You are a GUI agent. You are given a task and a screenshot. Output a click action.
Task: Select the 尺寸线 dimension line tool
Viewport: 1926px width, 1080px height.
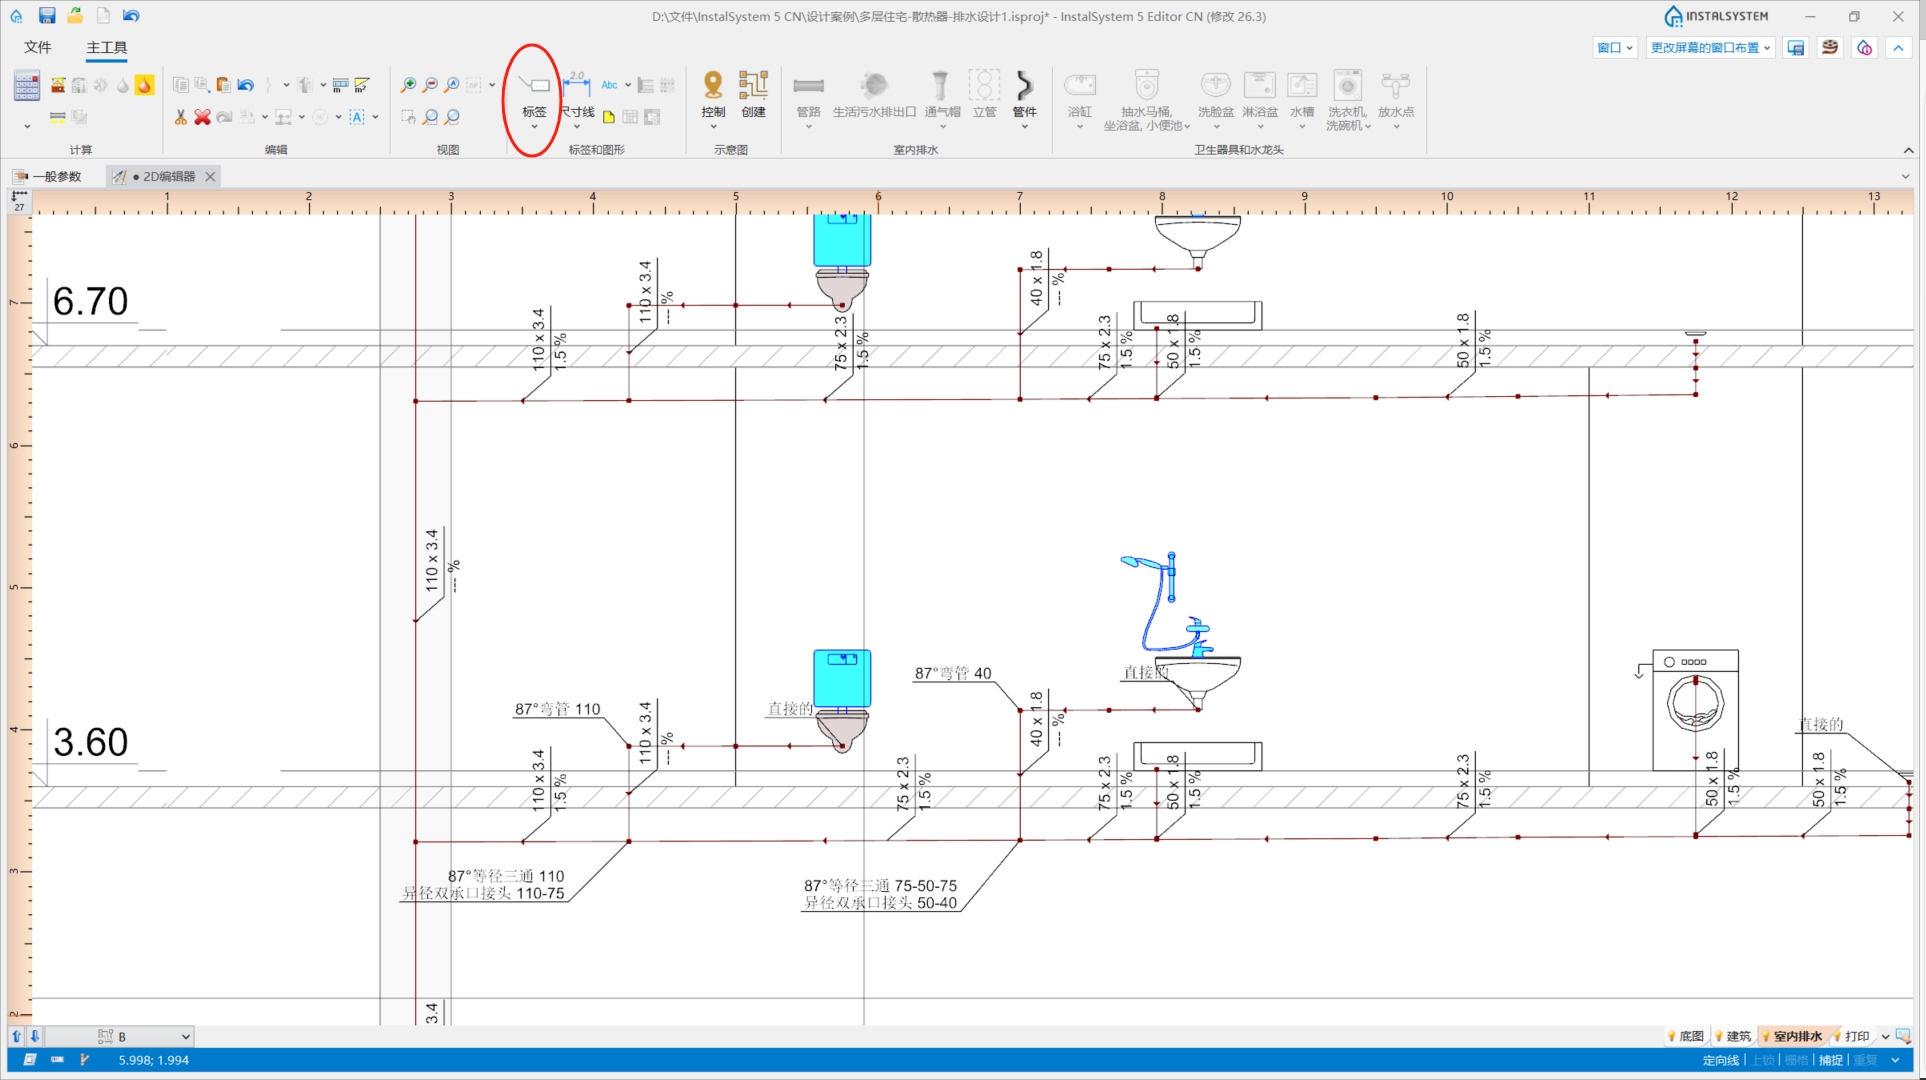click(x=577, y=96)
